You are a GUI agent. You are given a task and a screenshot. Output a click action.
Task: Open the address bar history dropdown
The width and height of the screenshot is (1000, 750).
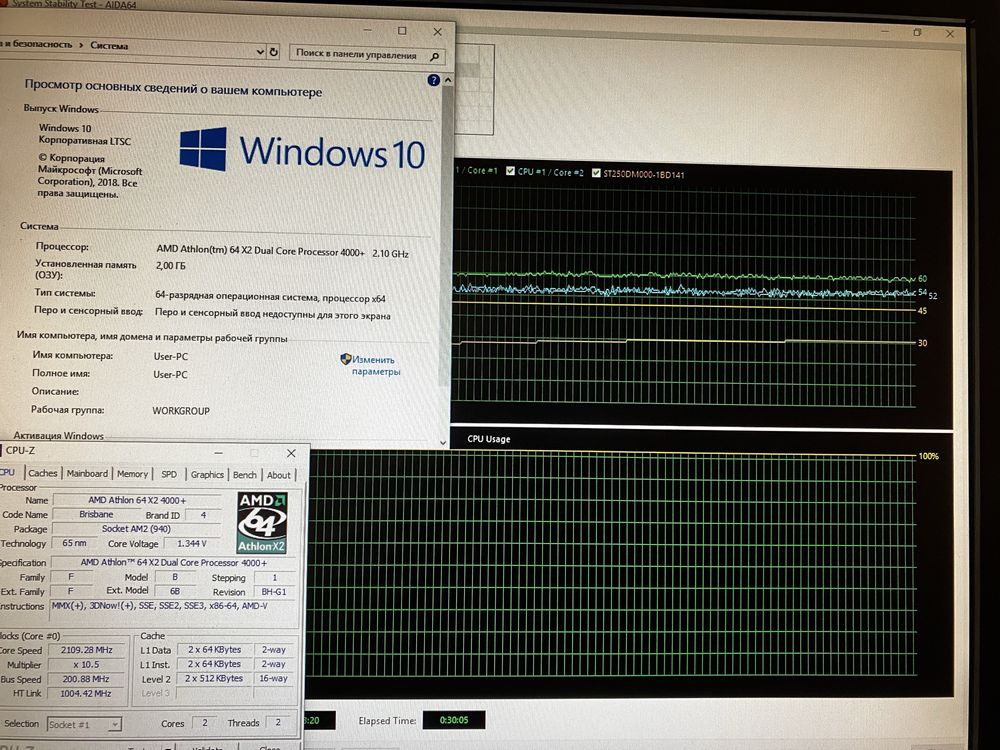pyautogui.click(x=260, y=52)
